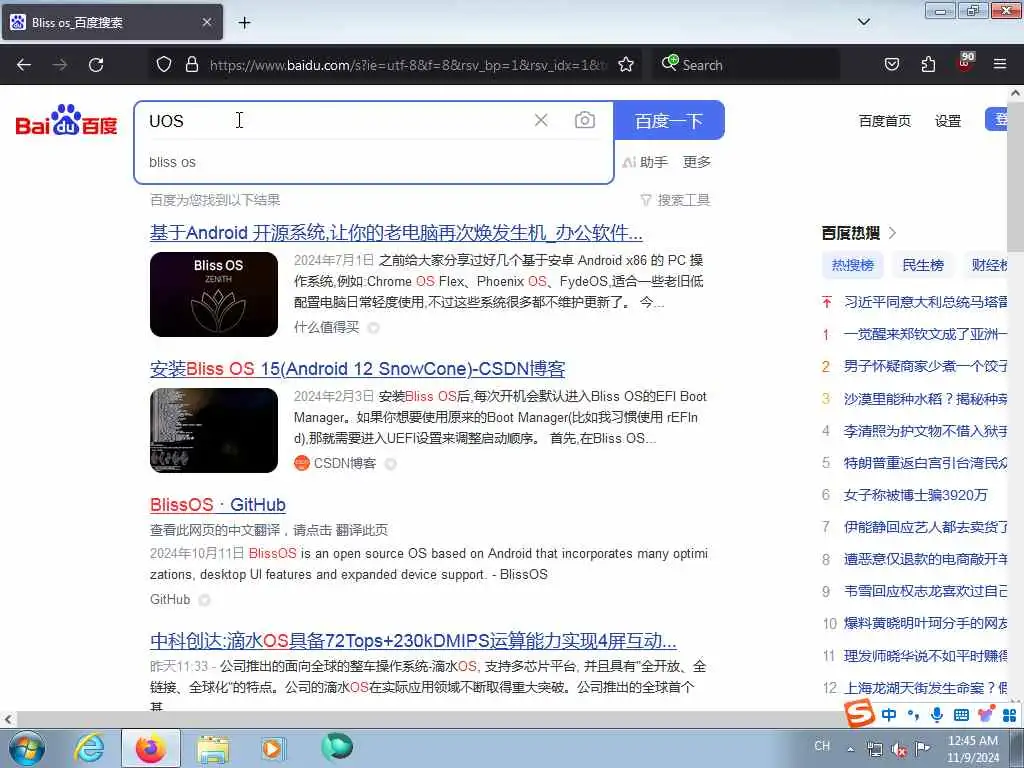Image resolution: width=1024 pixels, height=768 pixels.
Task: Open the Windows Start button
Action: (x=27, y=748)
